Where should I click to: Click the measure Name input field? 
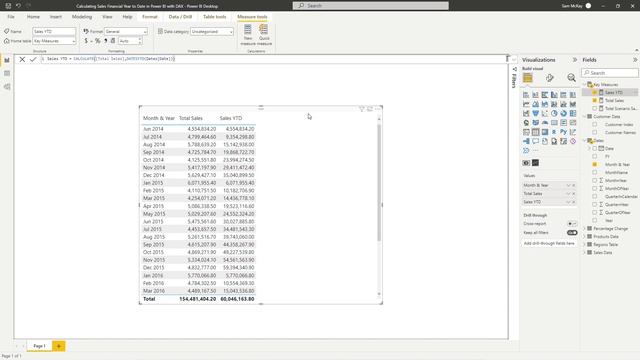(54, 31)
